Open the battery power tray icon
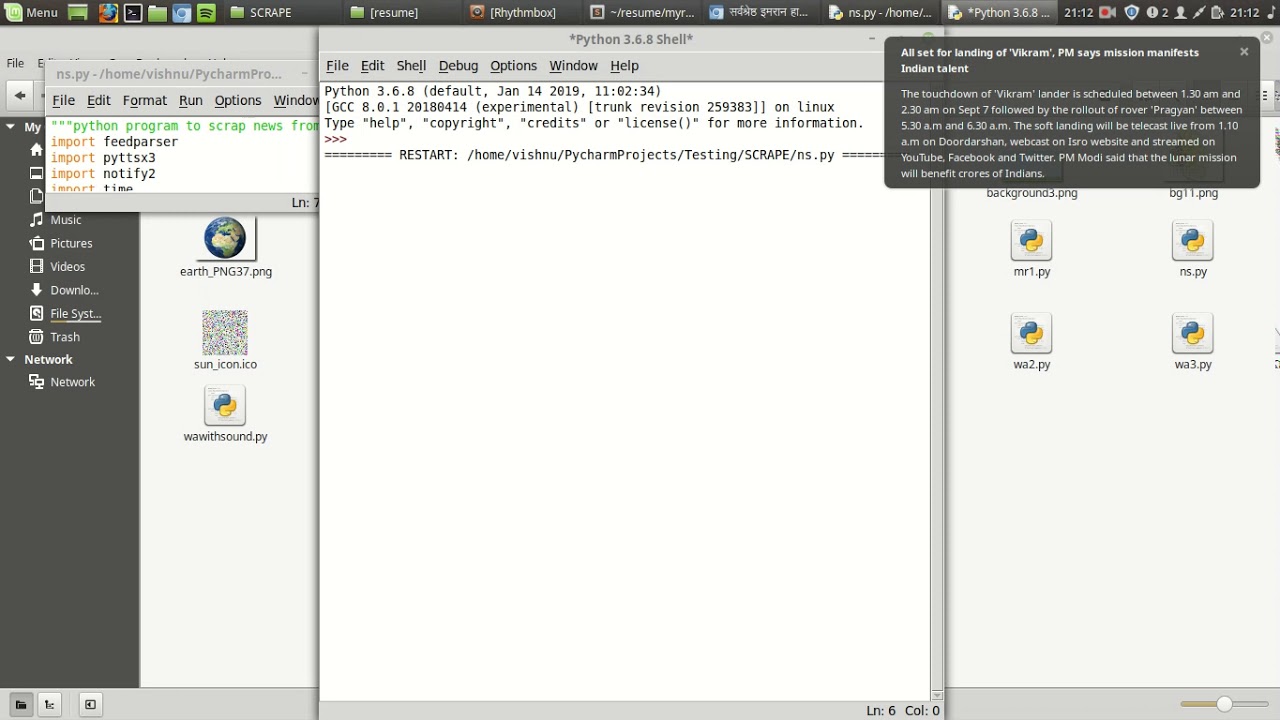The height and width of the screenshot is (720, 1280). coord(1216,12)
